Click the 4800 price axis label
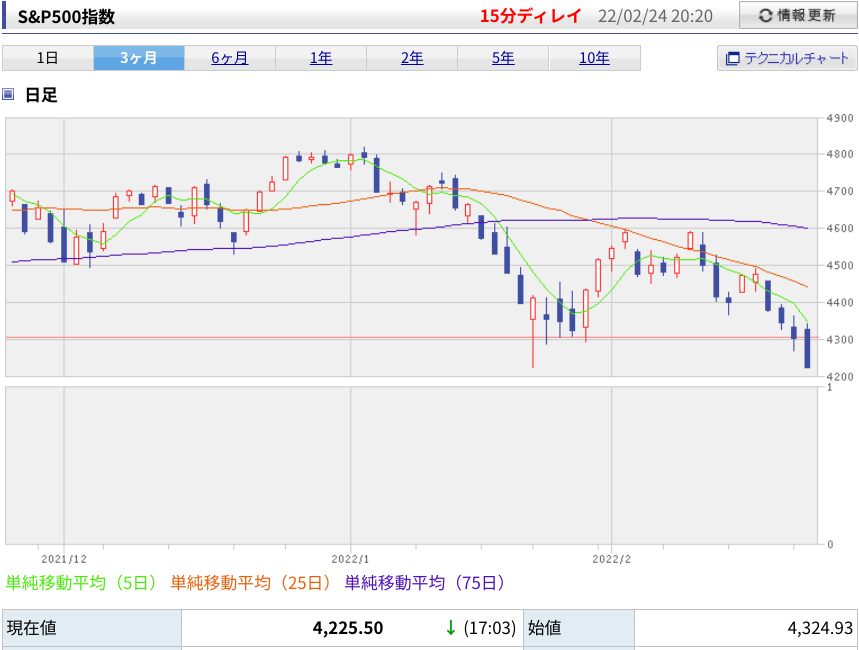 click(840, 155)
